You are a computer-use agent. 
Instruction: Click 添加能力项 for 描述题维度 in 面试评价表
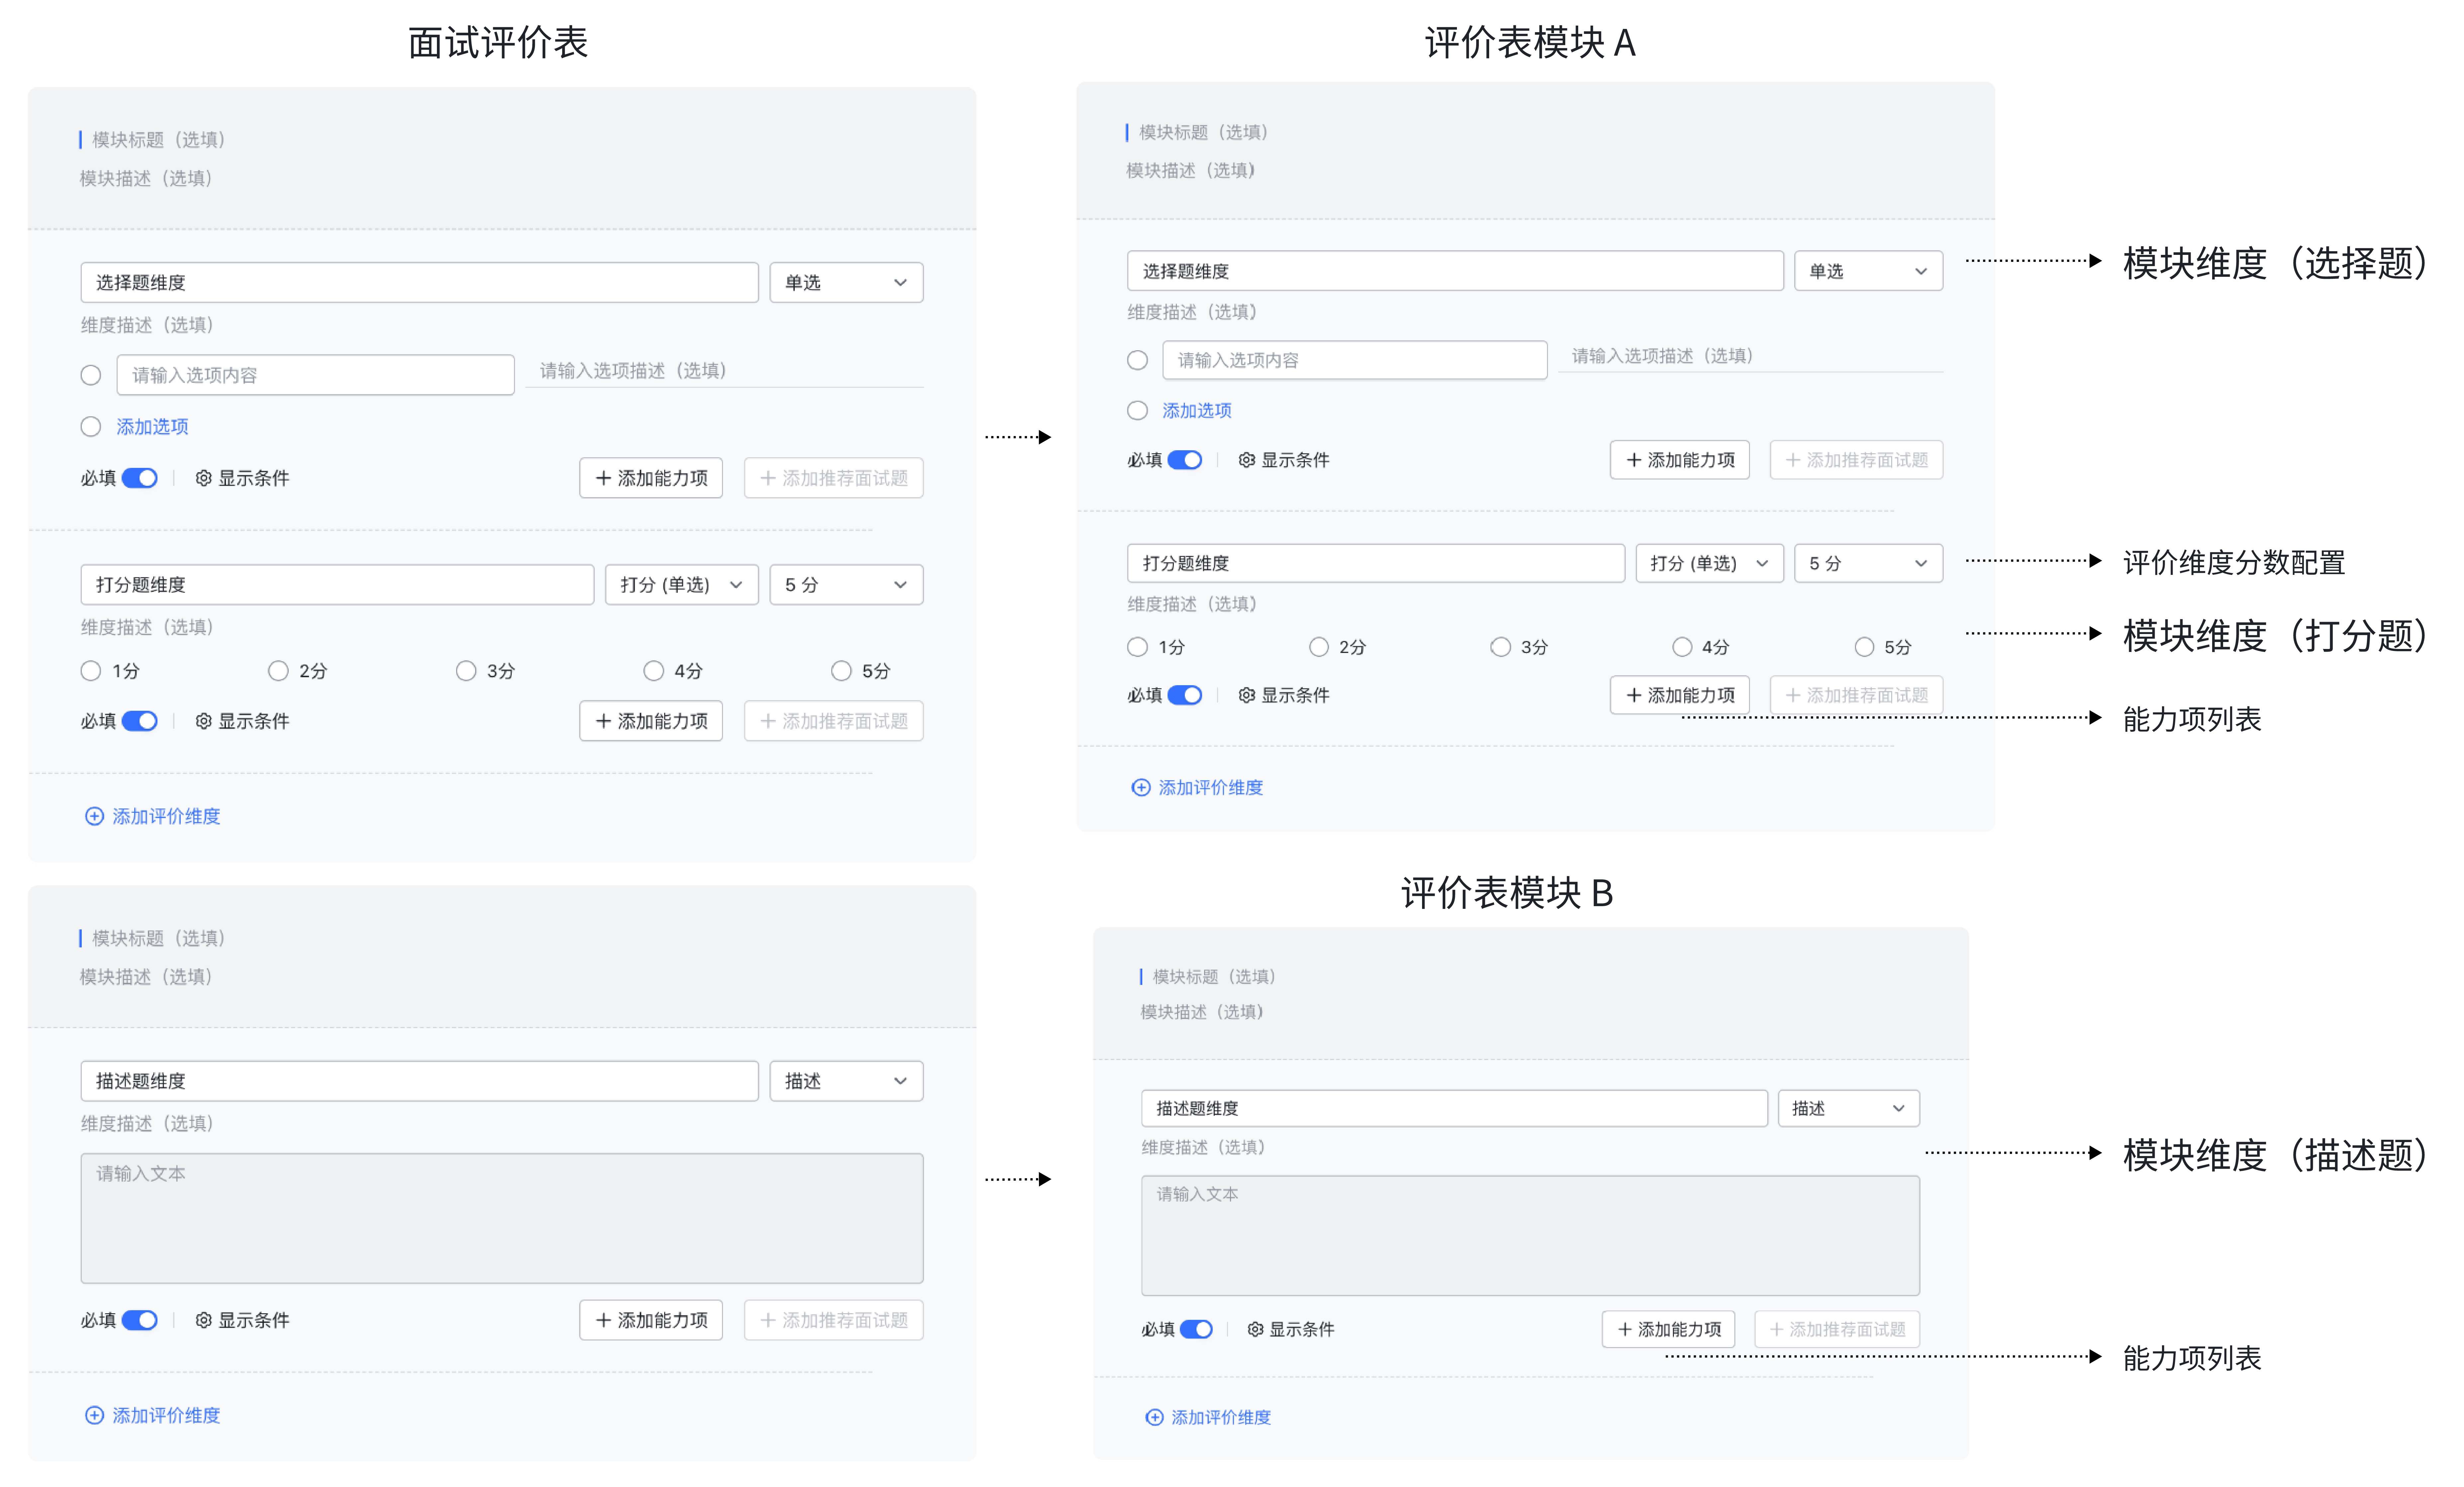click(651, 1320)
